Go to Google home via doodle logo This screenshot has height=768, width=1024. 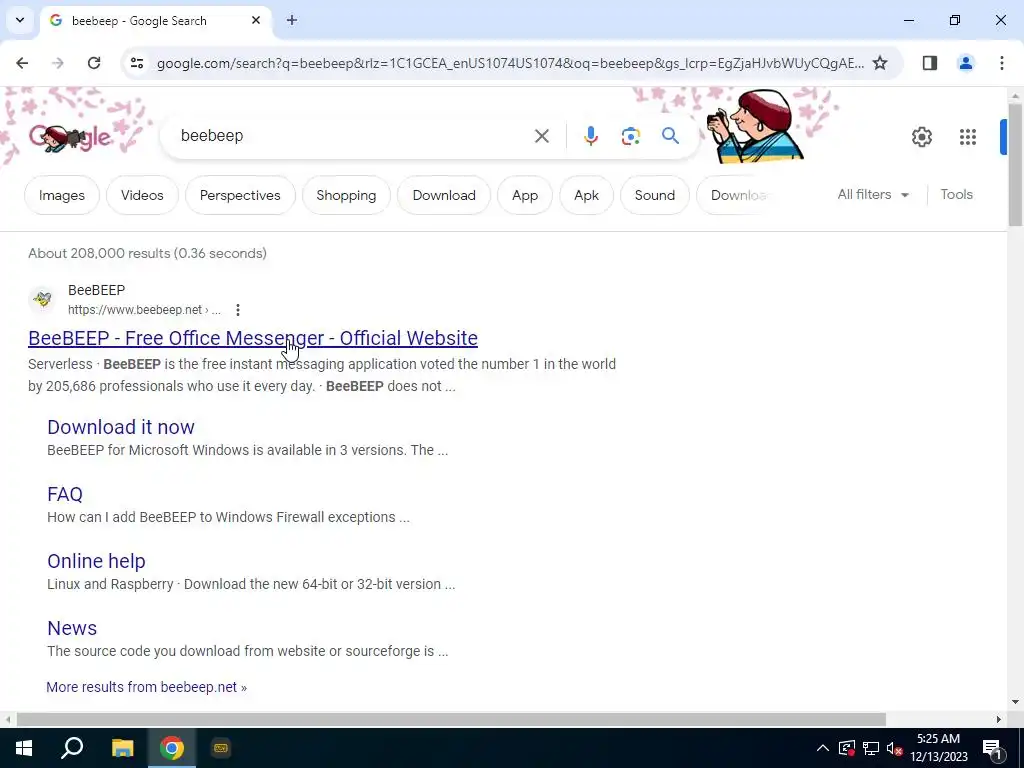pyautogui.click(x=70, y=137)
